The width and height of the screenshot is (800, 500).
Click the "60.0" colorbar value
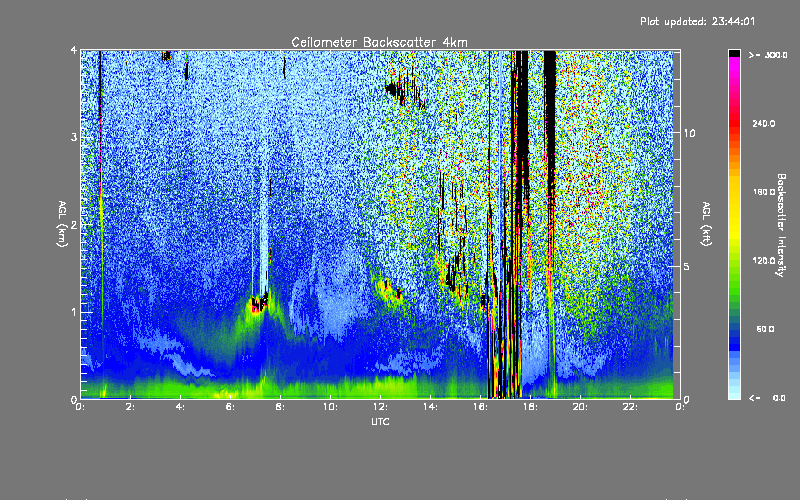pyautogui.click(x=765, y=329)
